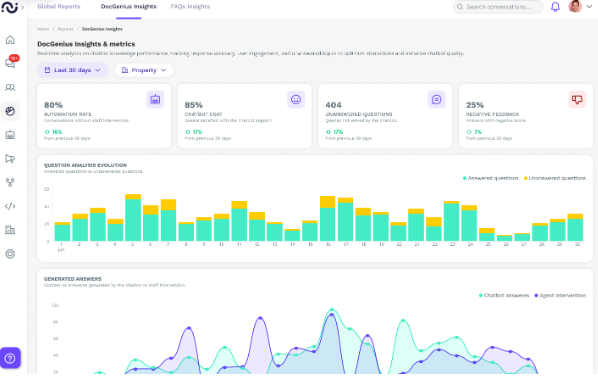
Task: Toggle Agent intervention legend series
Action: tap(560, 295)
